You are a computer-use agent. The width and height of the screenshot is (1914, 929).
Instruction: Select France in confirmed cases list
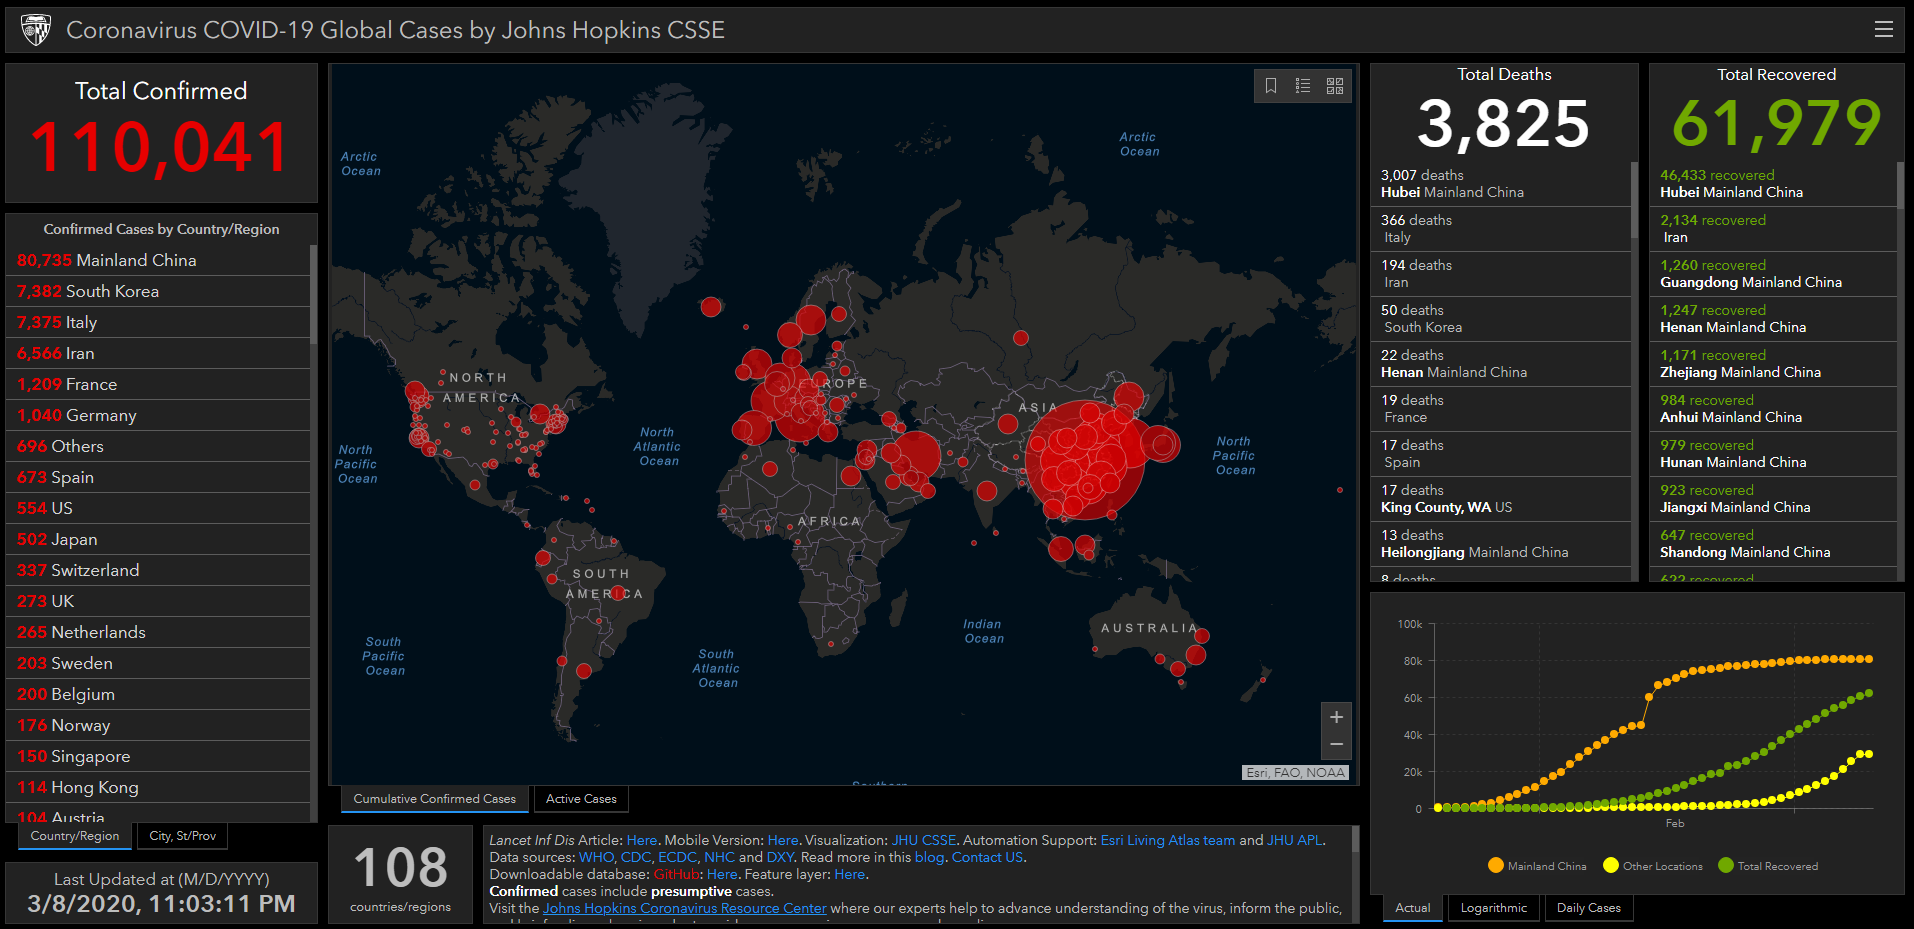click(x=160, y=384)
